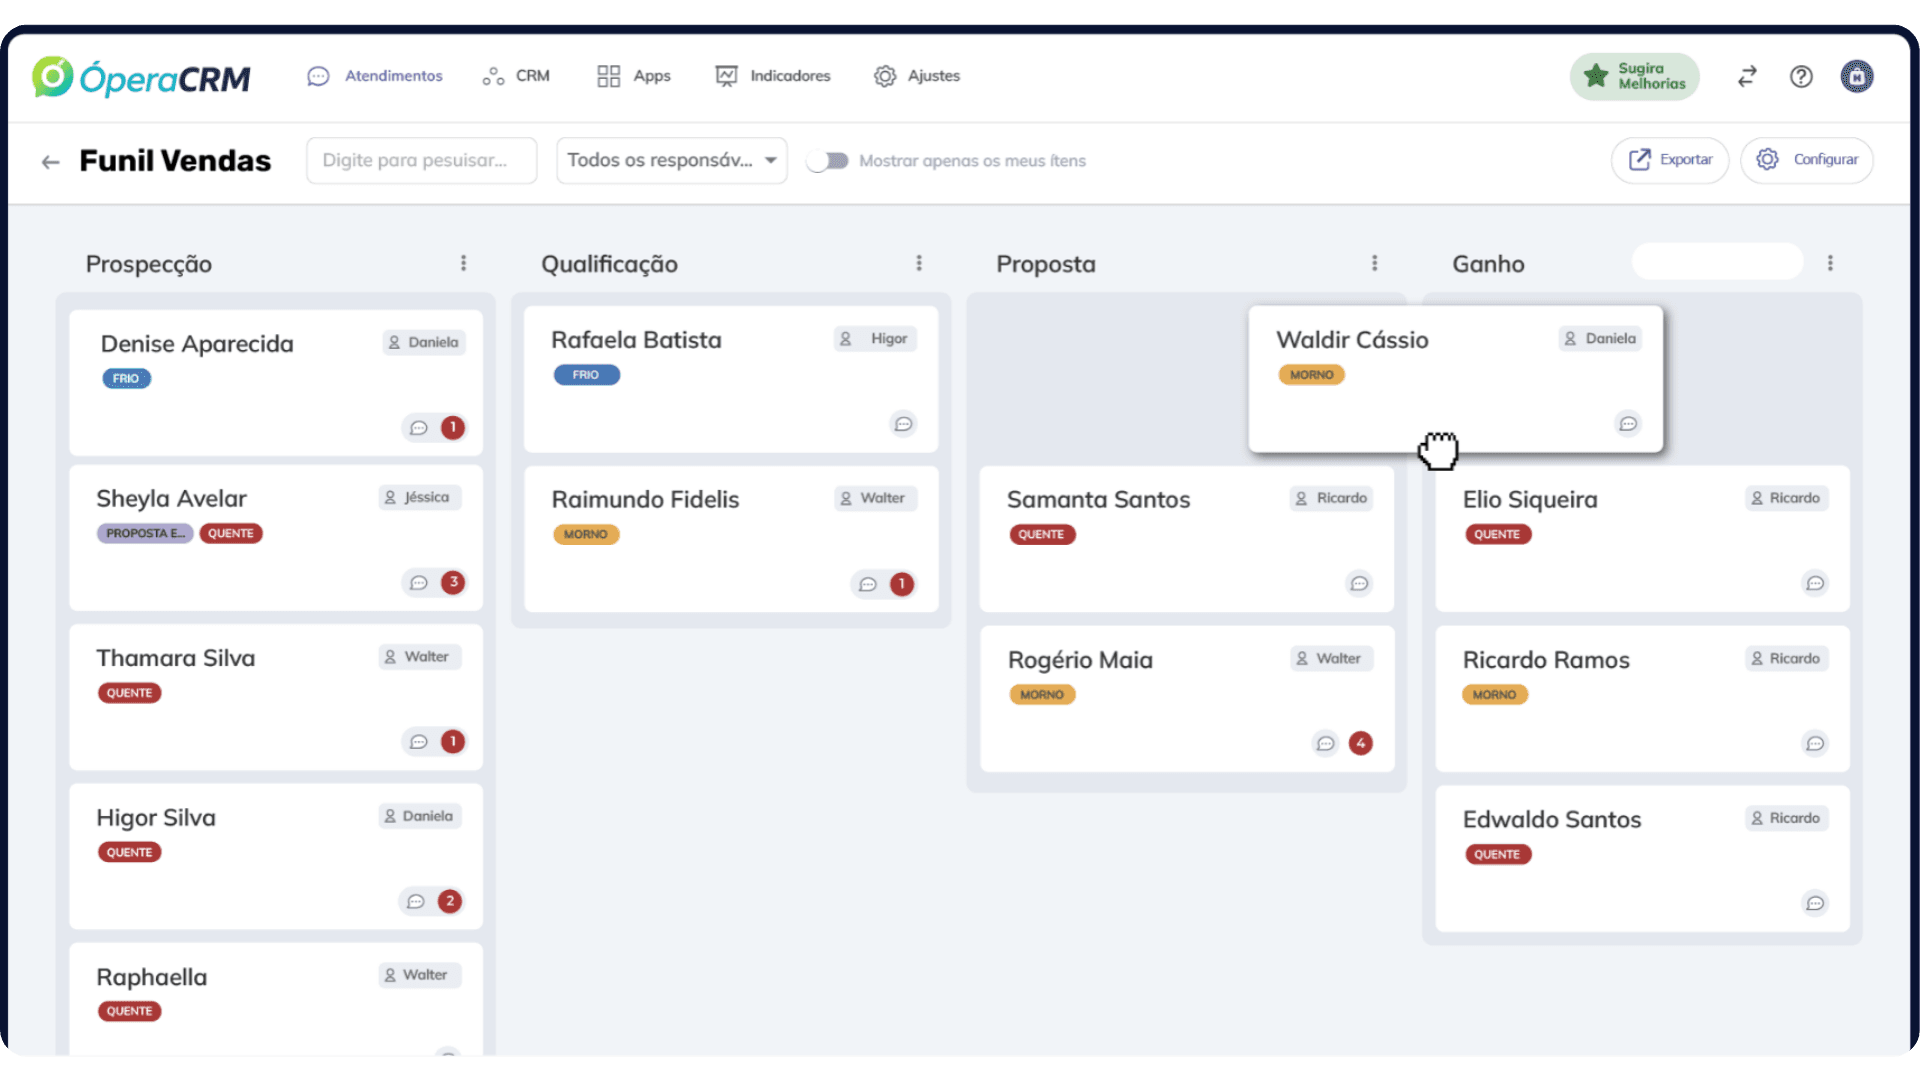Open chat icon on Higor Silva card
Image resolution: width=1920 pixels, height=1080 pixels.
point(416,902)
